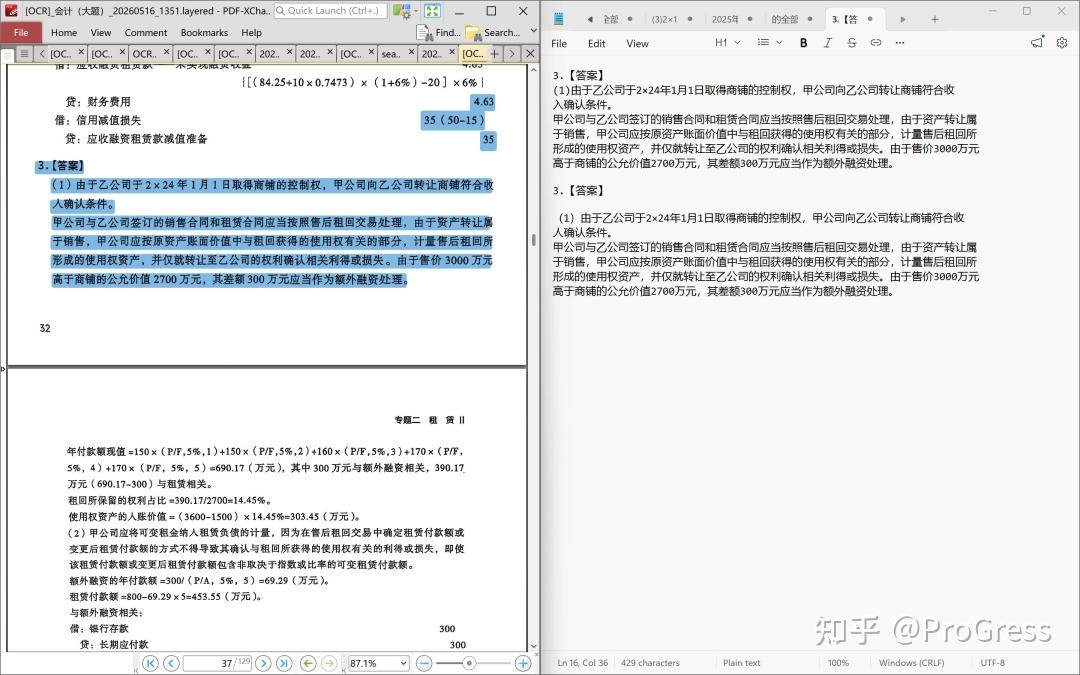This screenshot has height=675, width=1080.
Task: Open the editor's Edit menu
Action: point(596,43)
